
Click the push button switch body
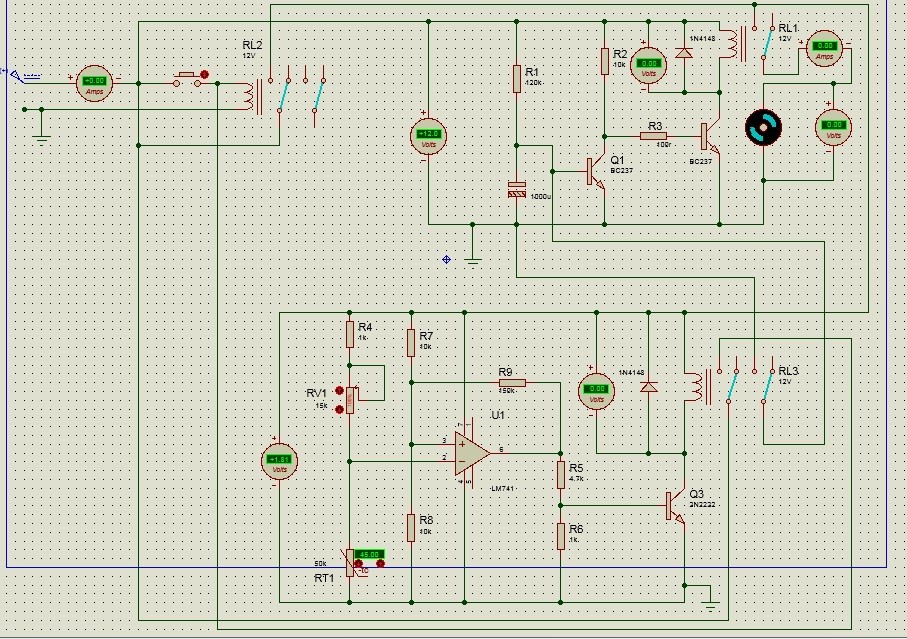pos(186,80)
